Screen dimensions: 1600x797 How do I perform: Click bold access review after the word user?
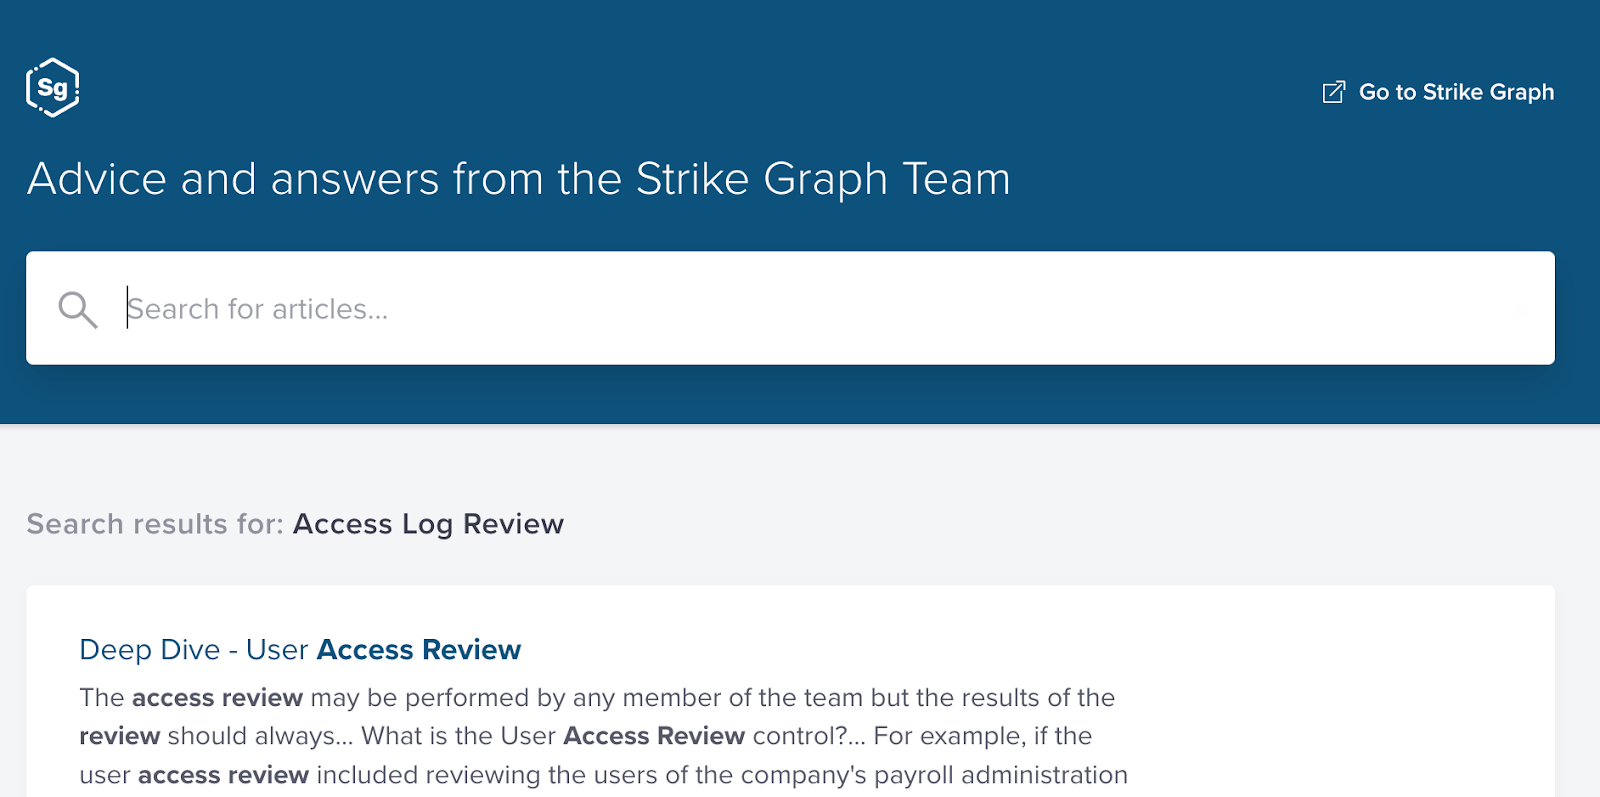(223, 775)
